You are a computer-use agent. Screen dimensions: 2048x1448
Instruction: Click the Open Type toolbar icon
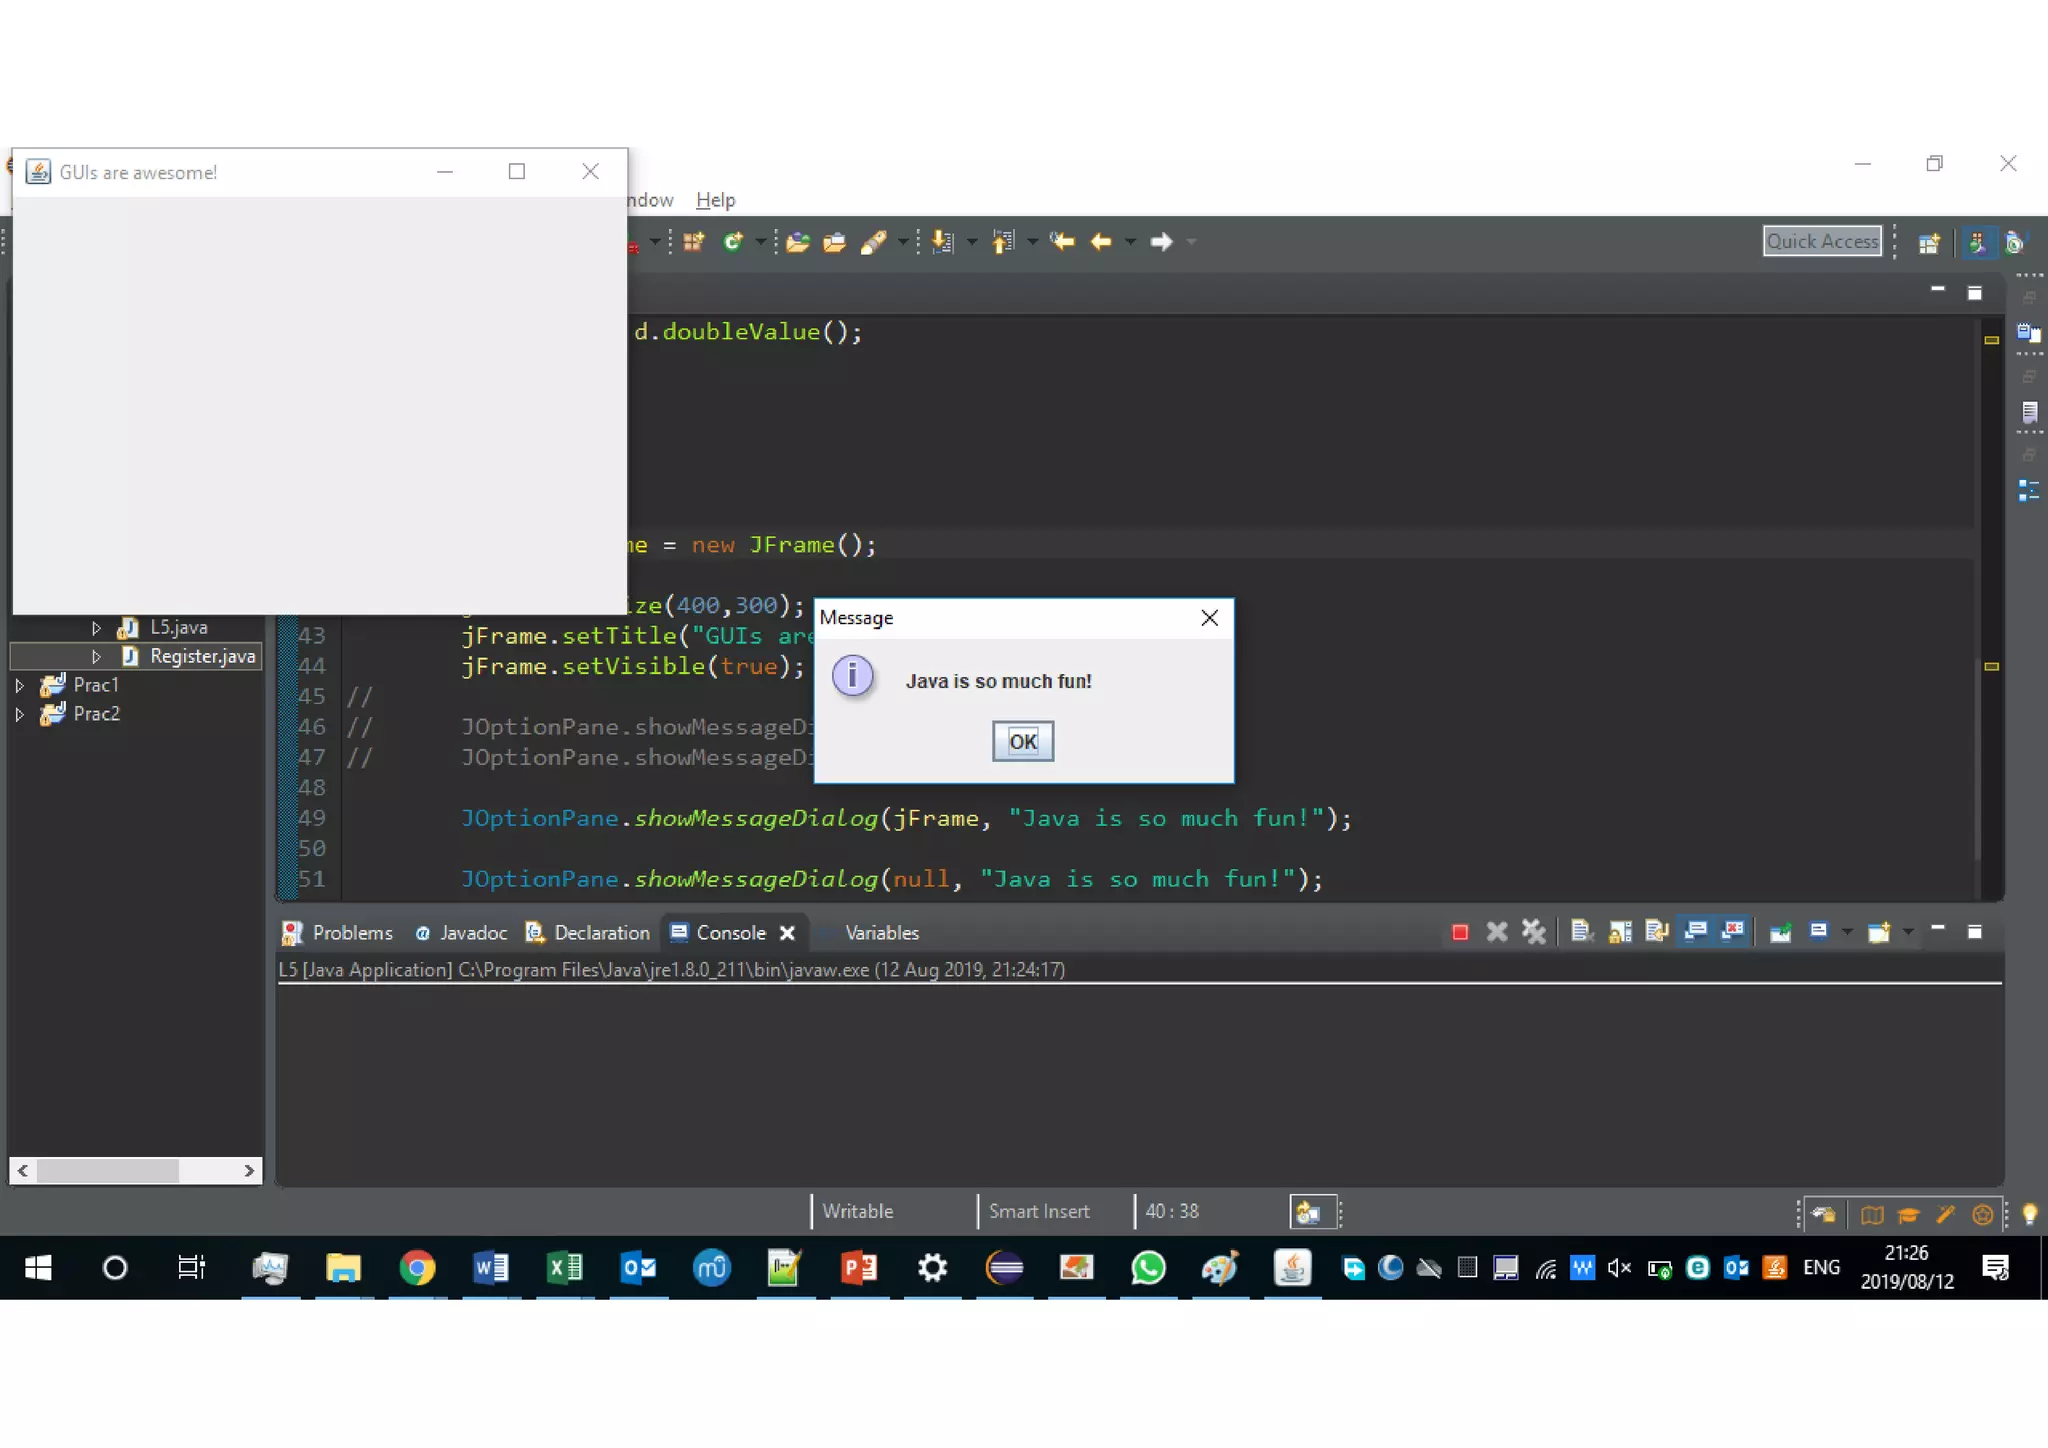point(798,242)
